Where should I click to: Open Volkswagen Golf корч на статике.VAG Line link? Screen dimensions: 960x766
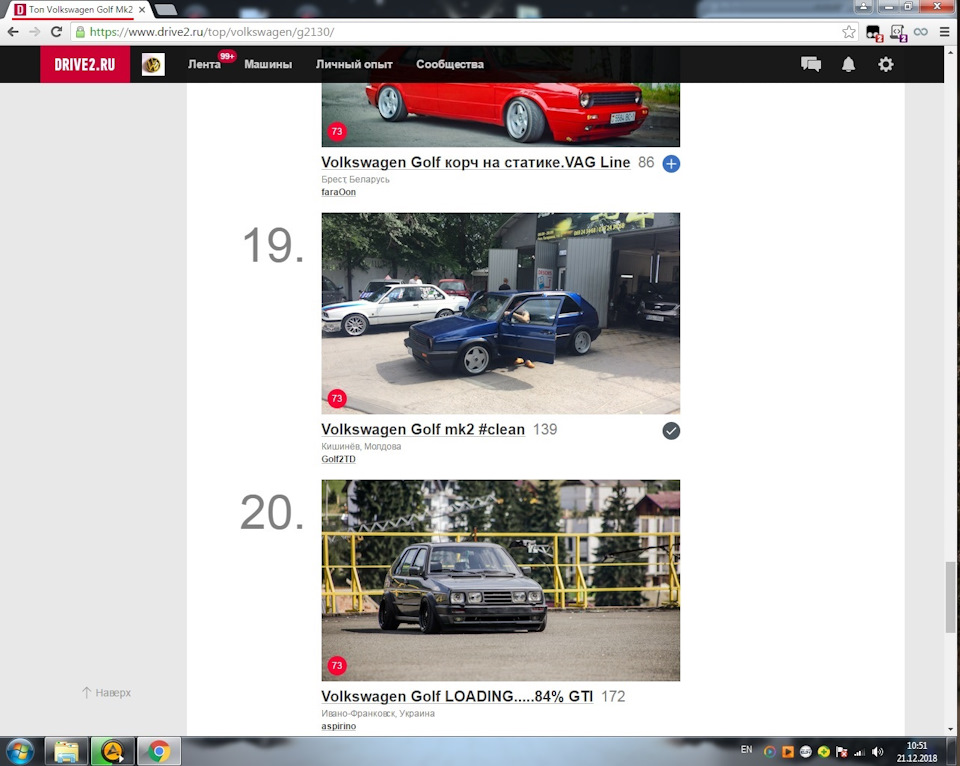[476, 162]
